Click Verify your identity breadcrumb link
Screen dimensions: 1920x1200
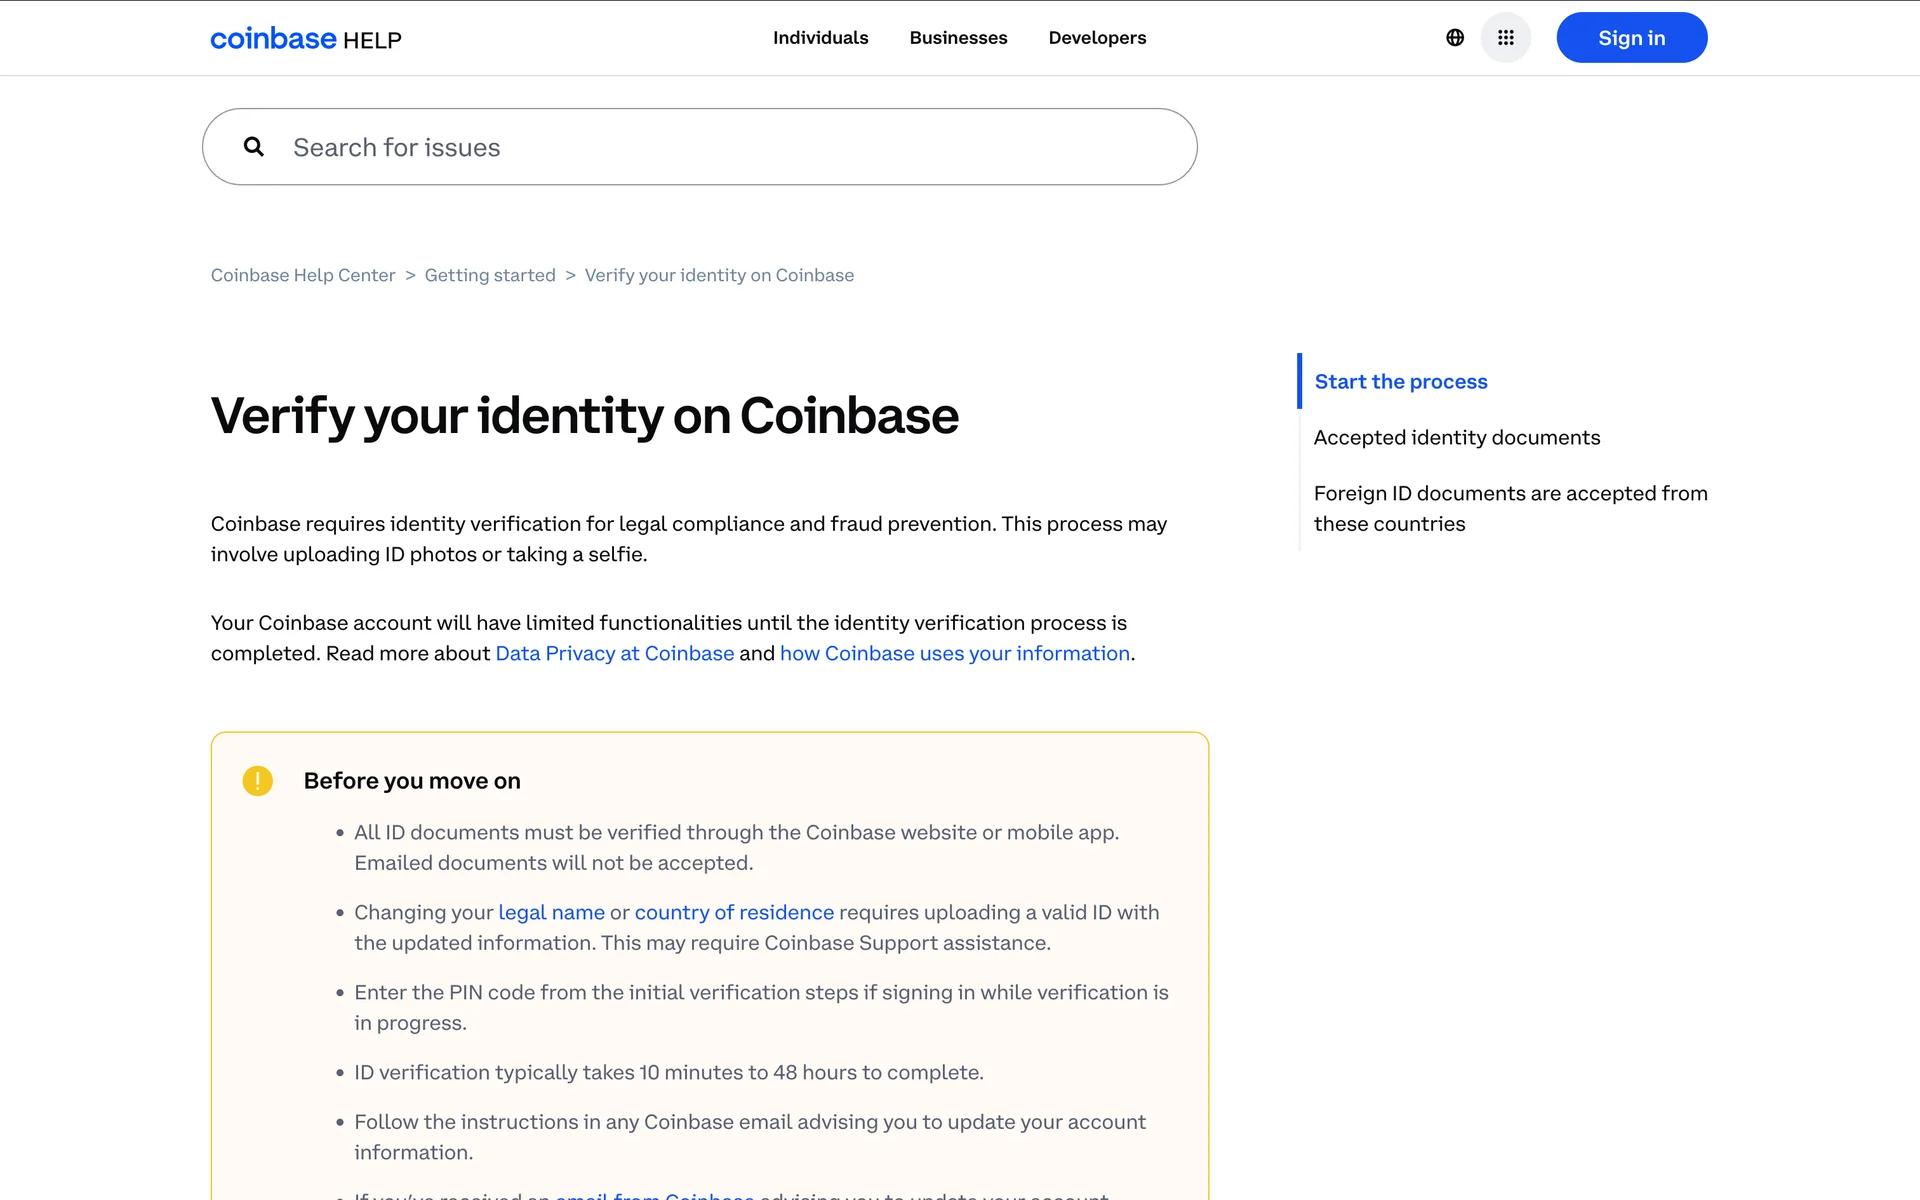tap(719, 275)
